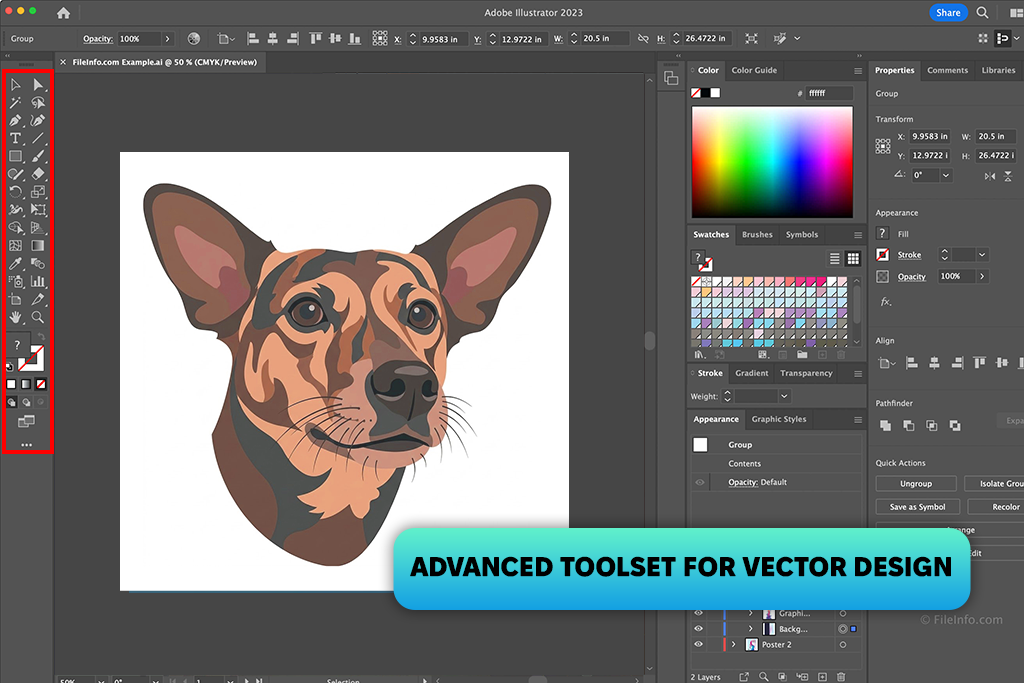Image resolution: width=1024 pixels, height=683 pixels.
Task: Click the Recolor button
Action: pyautogui.click(x=998, y=507)
